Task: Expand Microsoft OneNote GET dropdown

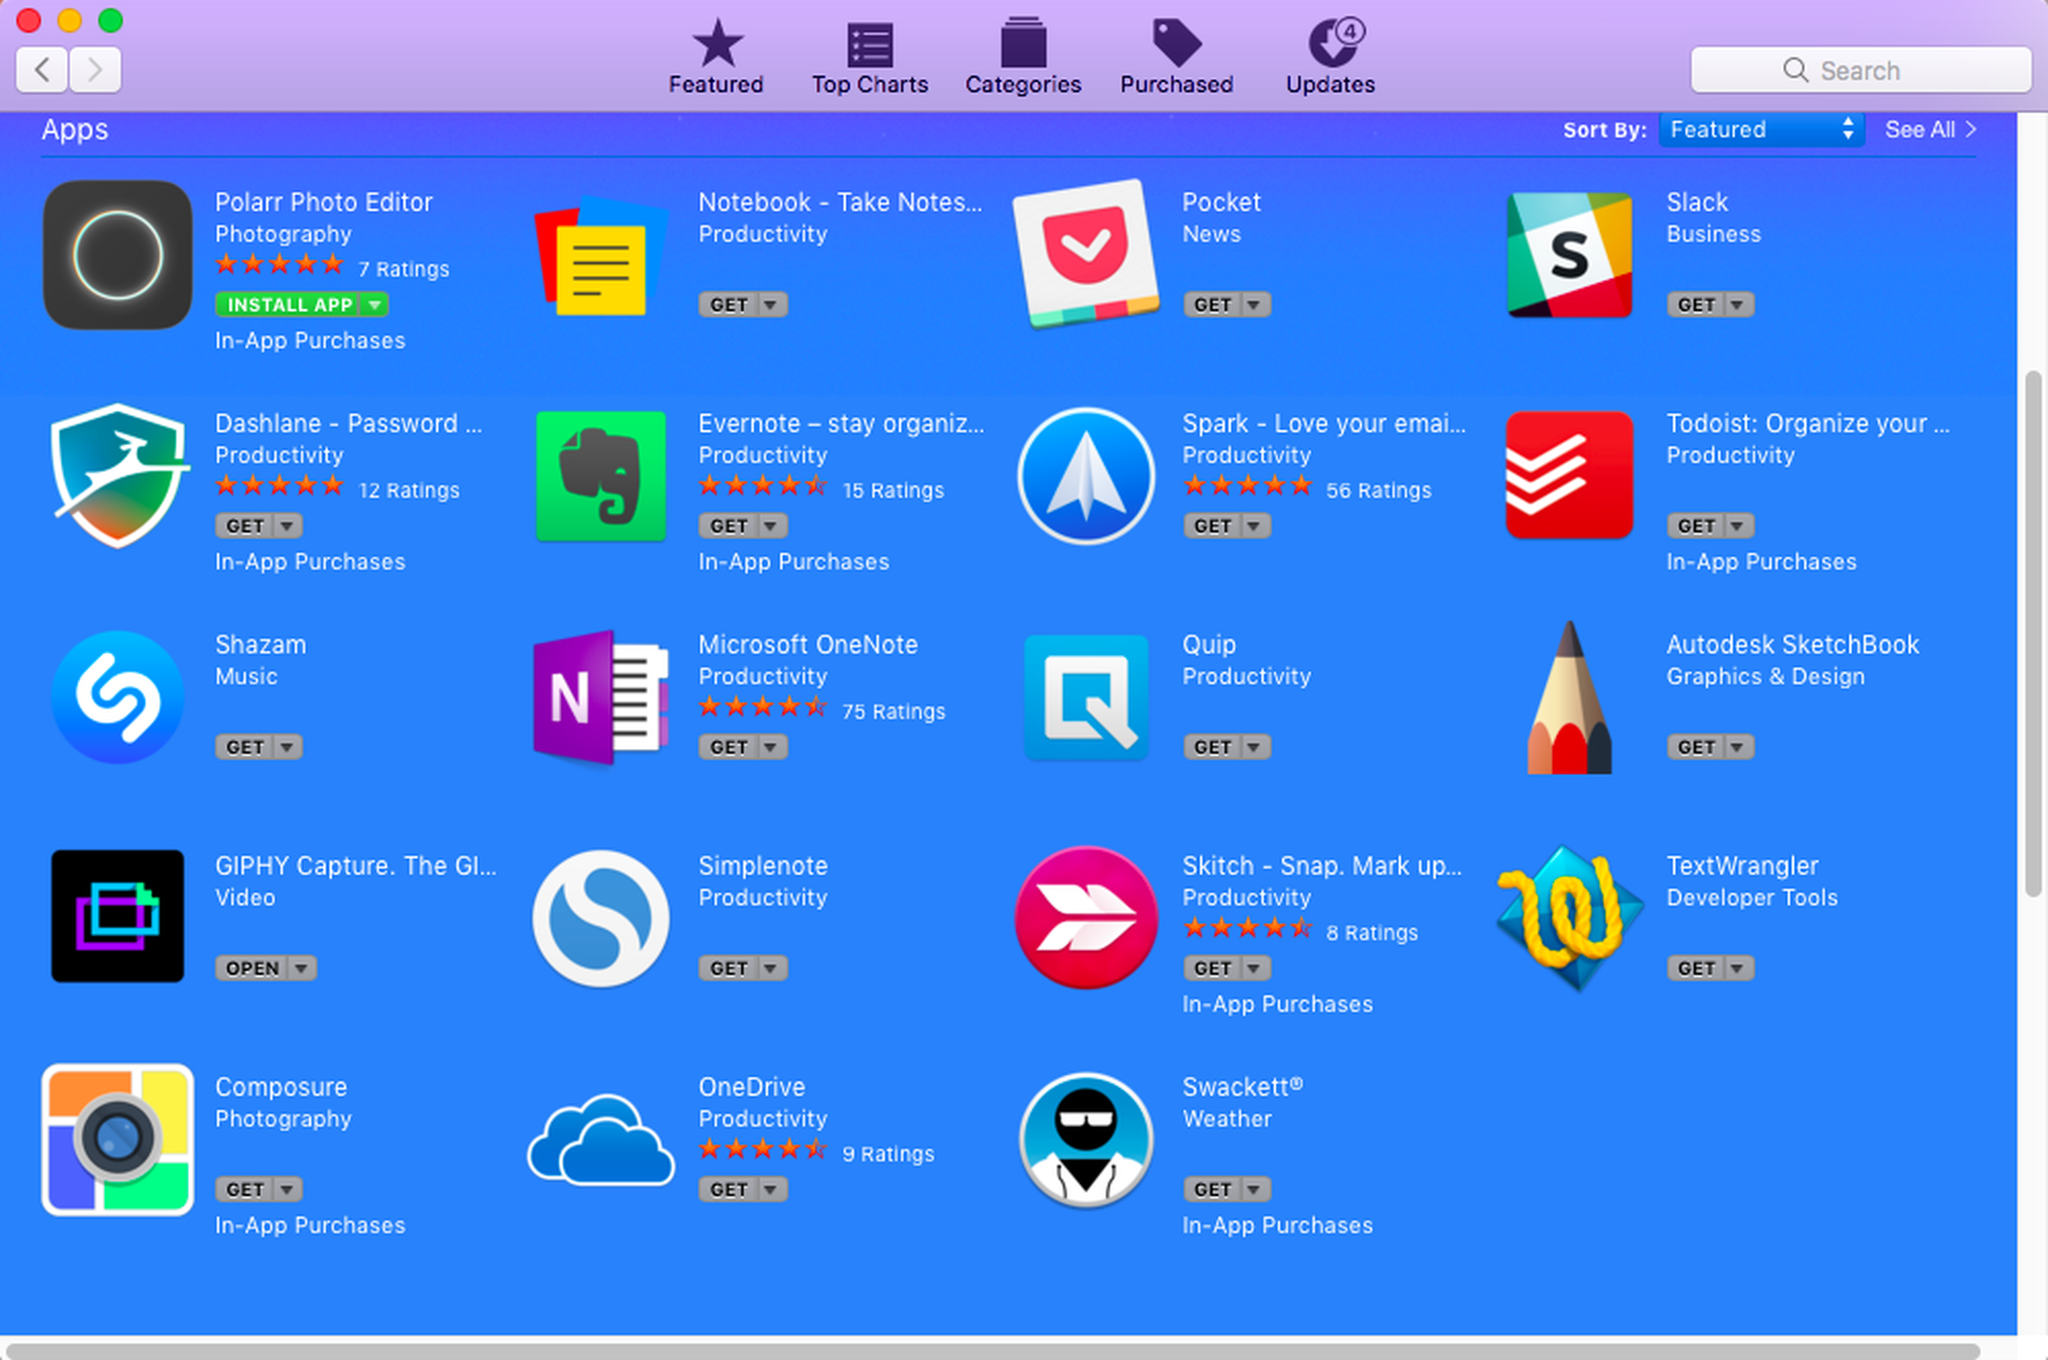Action: 775,747
